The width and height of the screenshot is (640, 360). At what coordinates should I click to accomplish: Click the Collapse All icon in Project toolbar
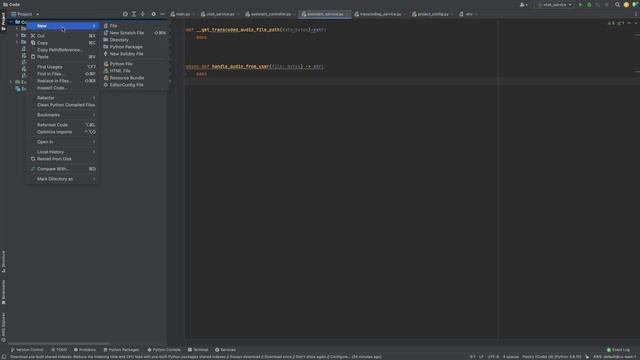pos(143,14)
